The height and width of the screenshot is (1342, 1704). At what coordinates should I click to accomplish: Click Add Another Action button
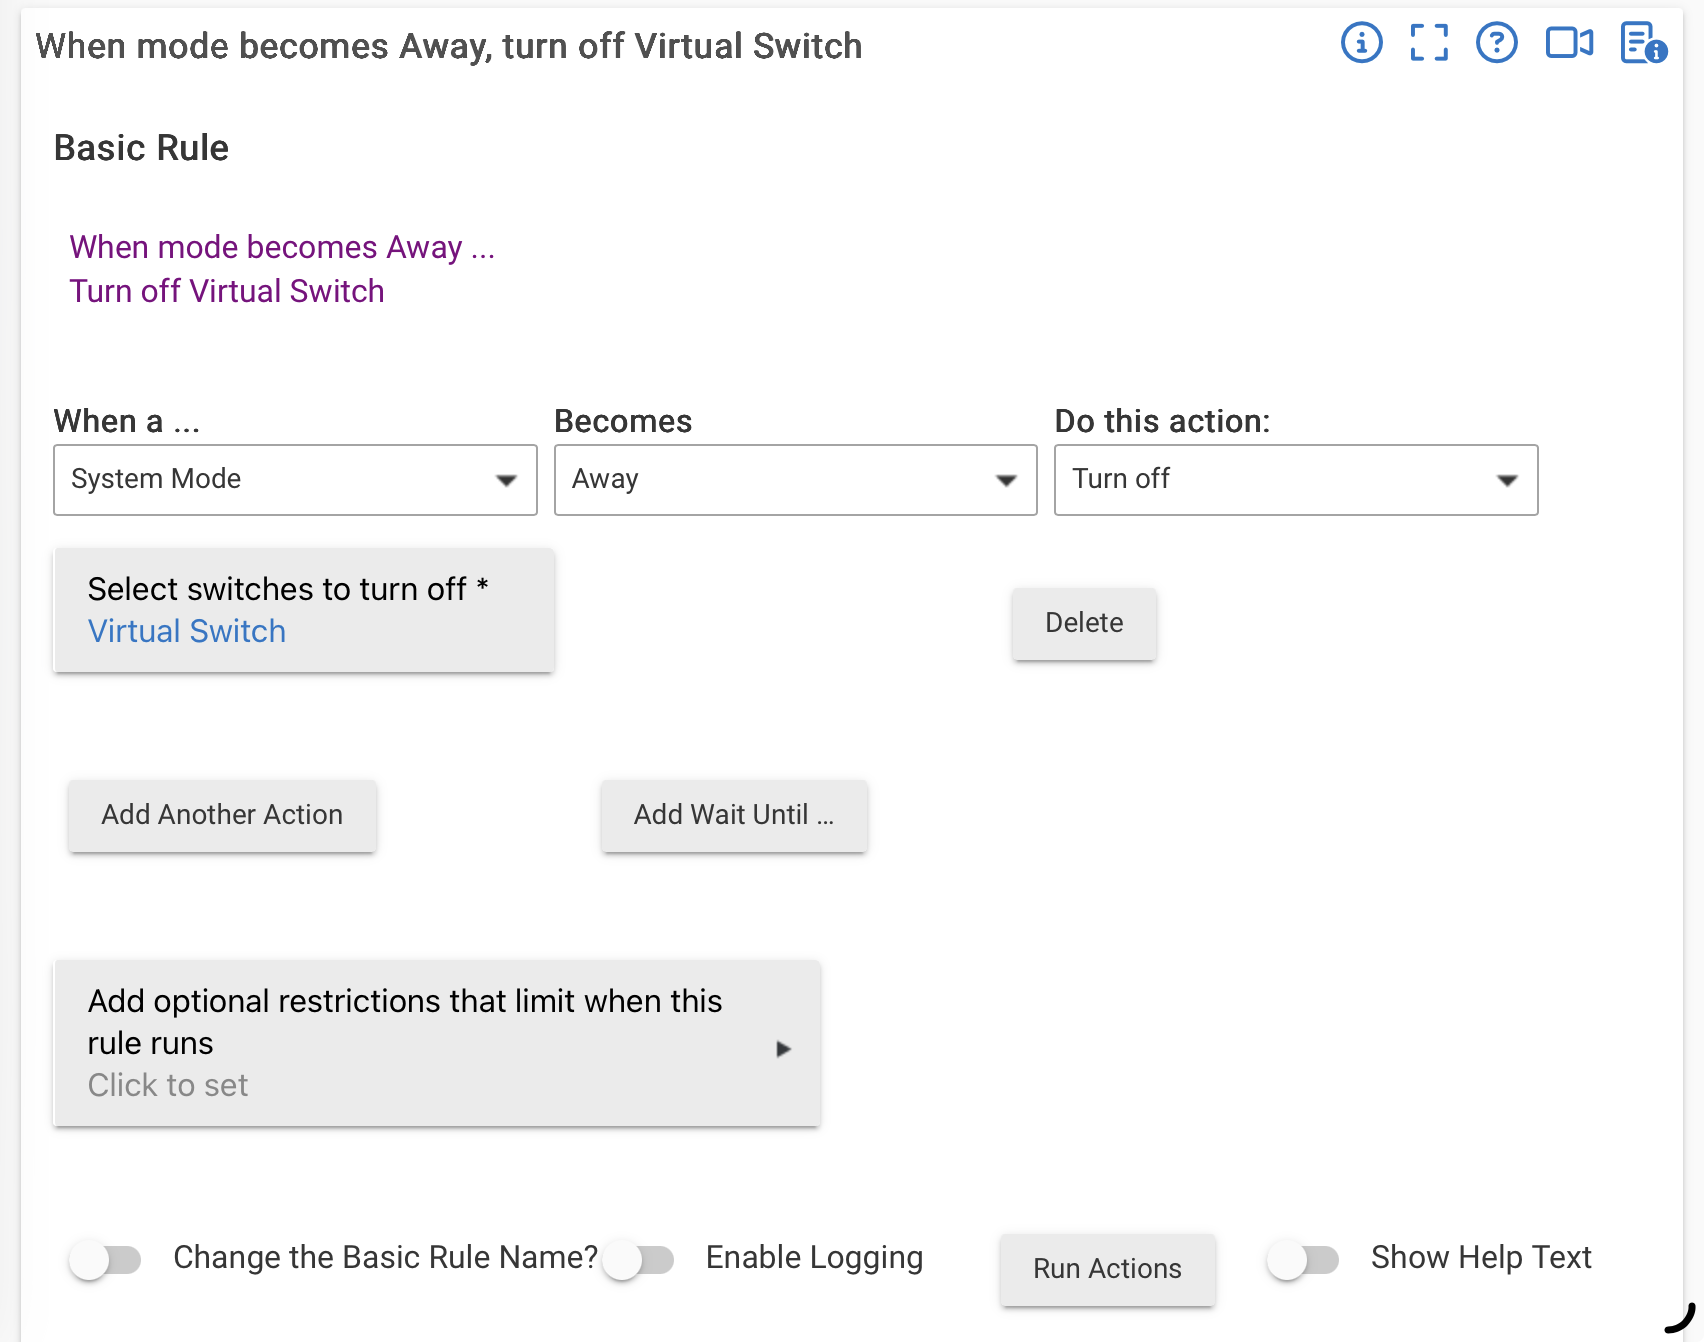click(x=222, y=815)
